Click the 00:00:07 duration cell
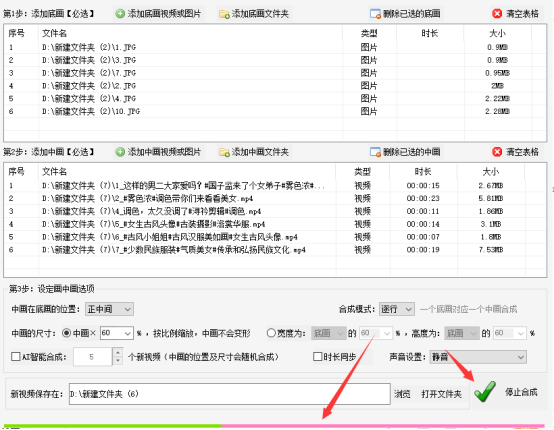Screen dimensions: 554x430 point(423,237)
